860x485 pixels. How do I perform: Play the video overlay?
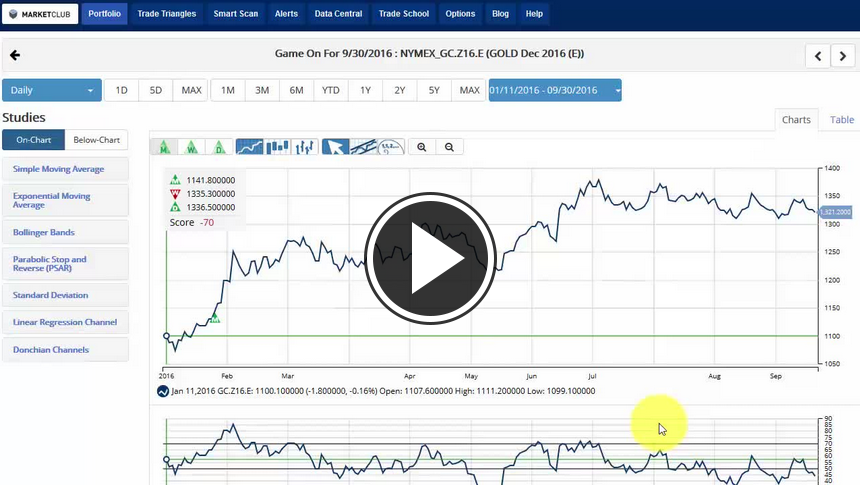coord(430,259)
